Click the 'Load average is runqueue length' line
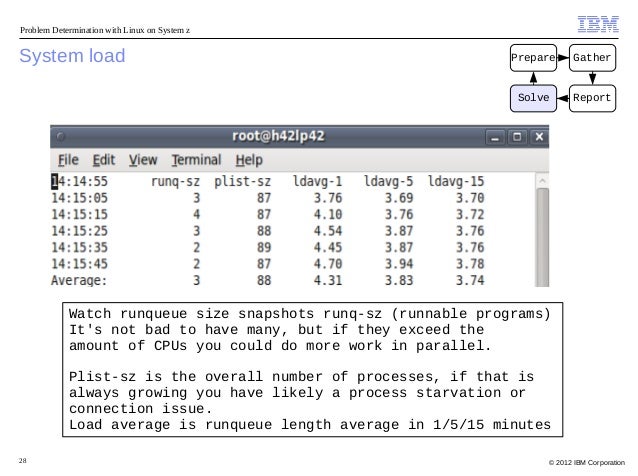This screenshot has height=476, width=638. pos(310,425)
